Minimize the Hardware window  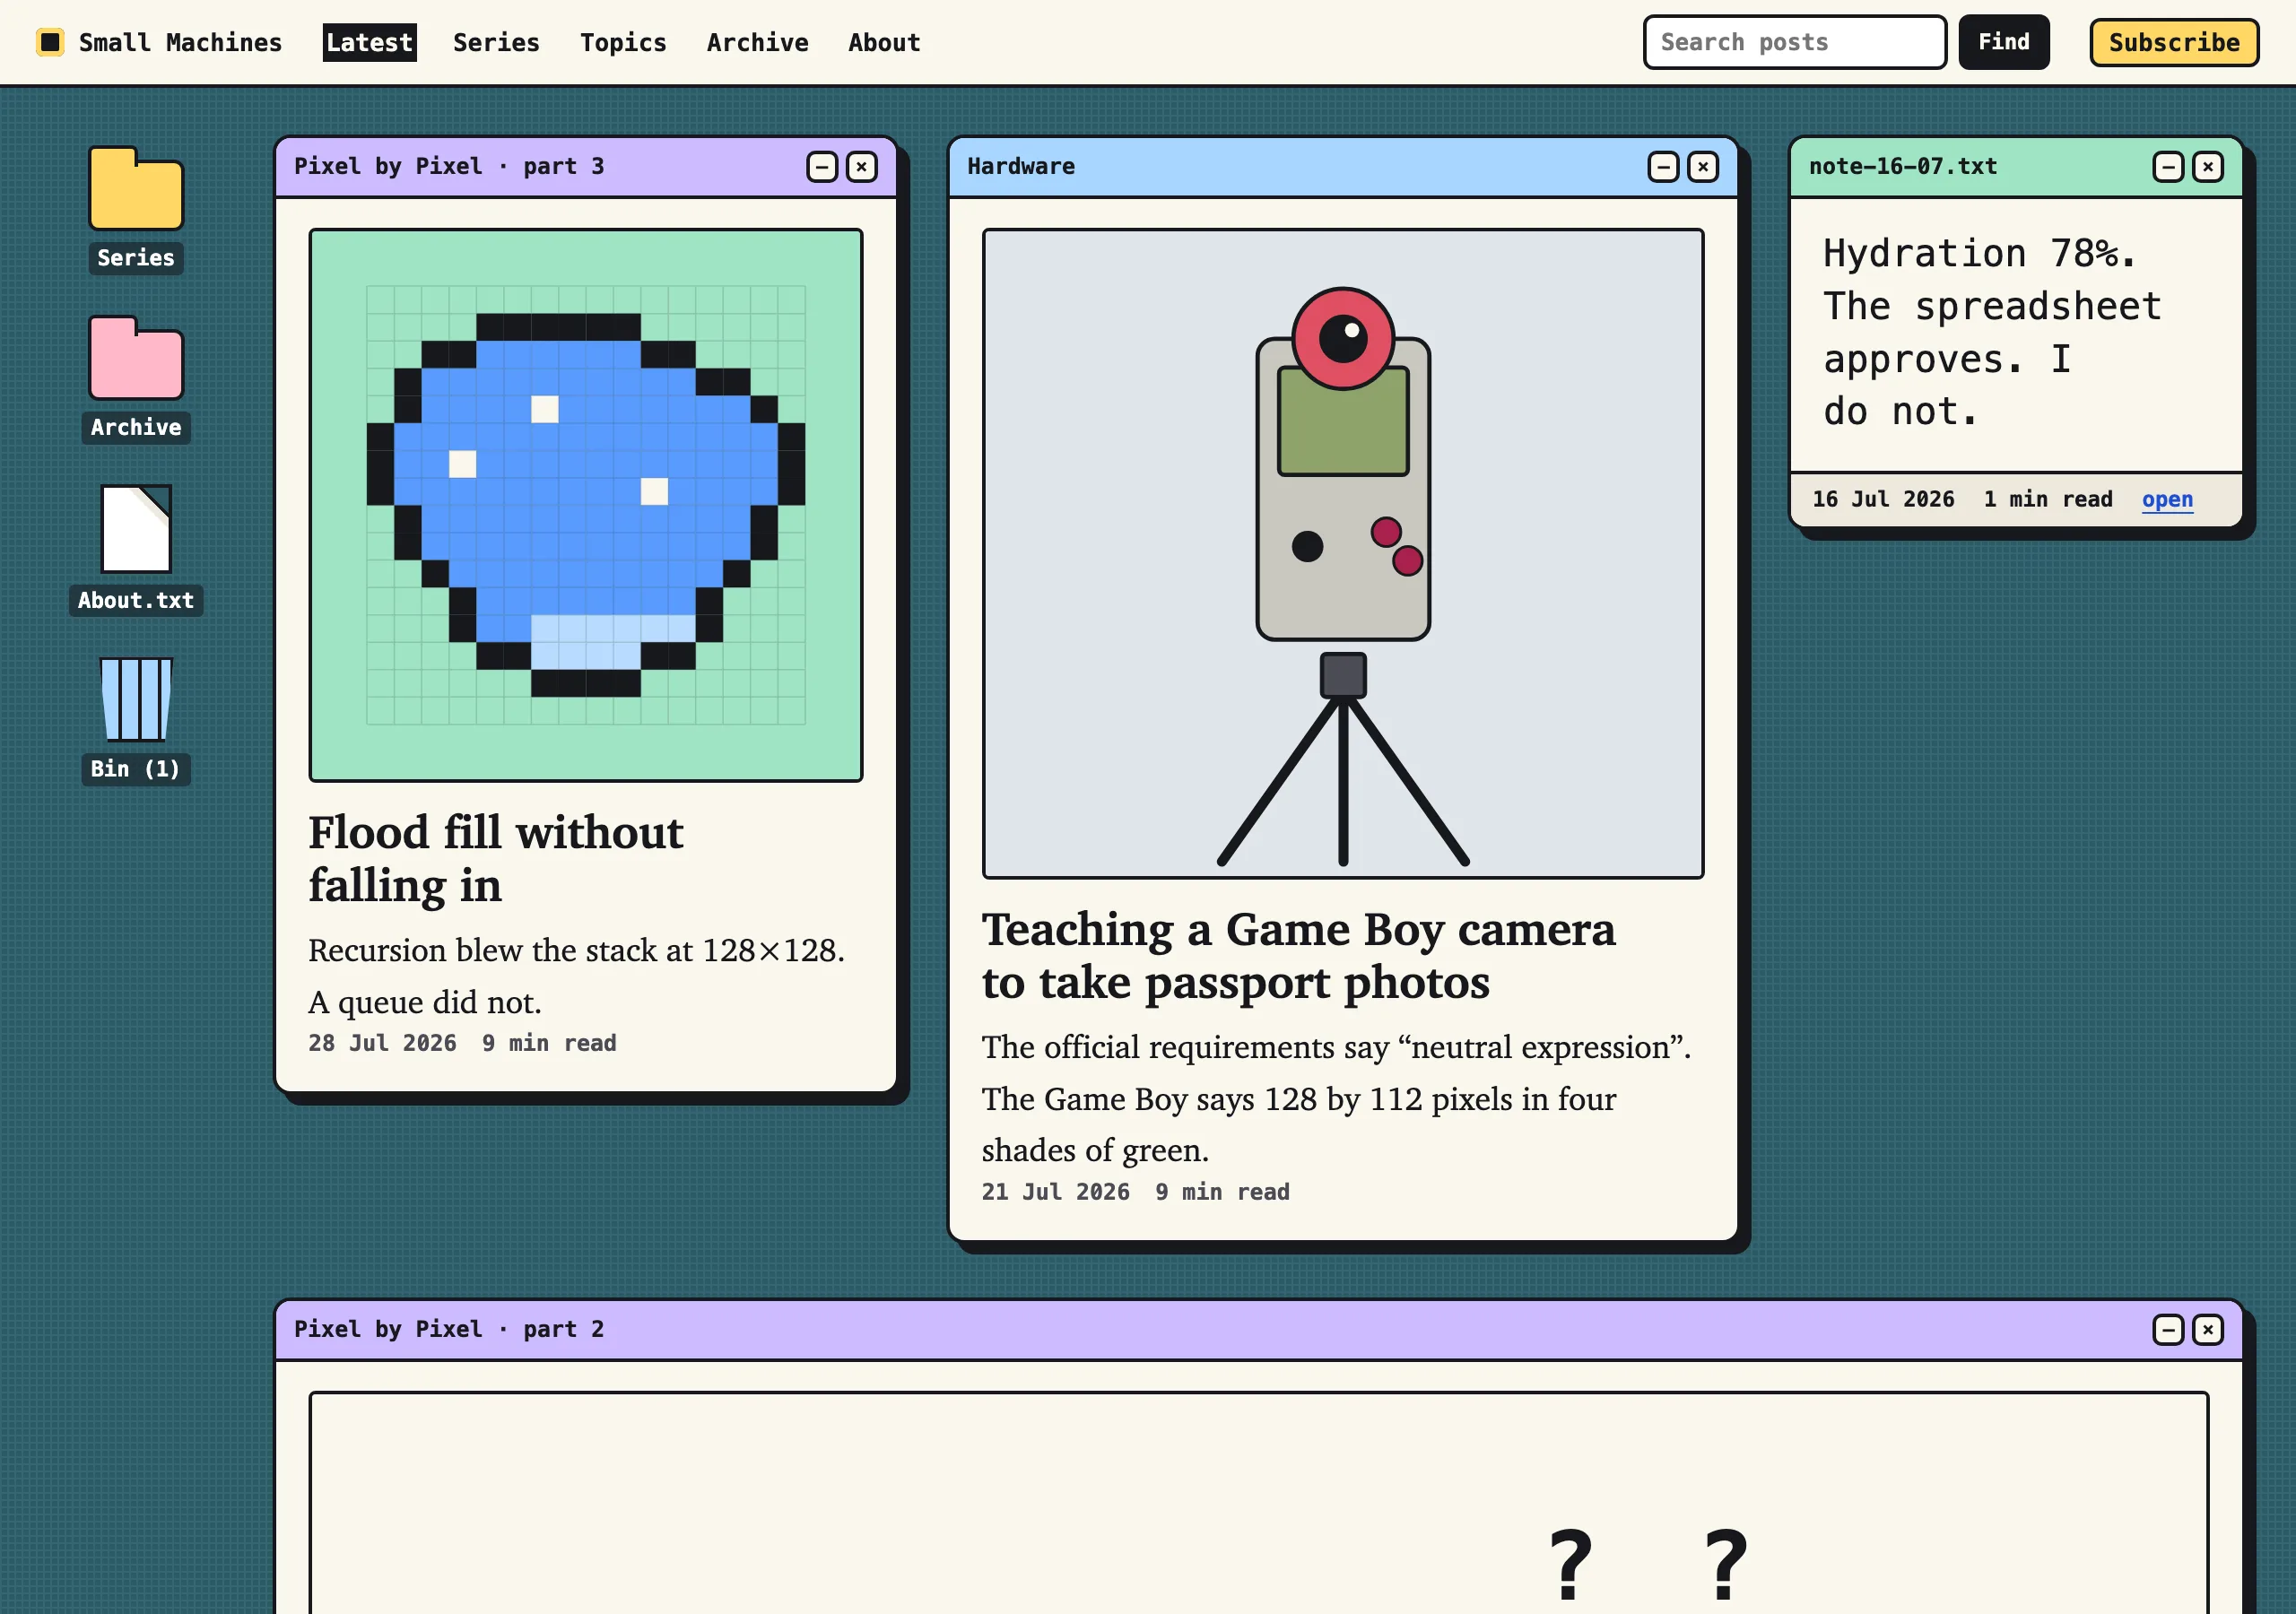click(x=1663, y=167)
